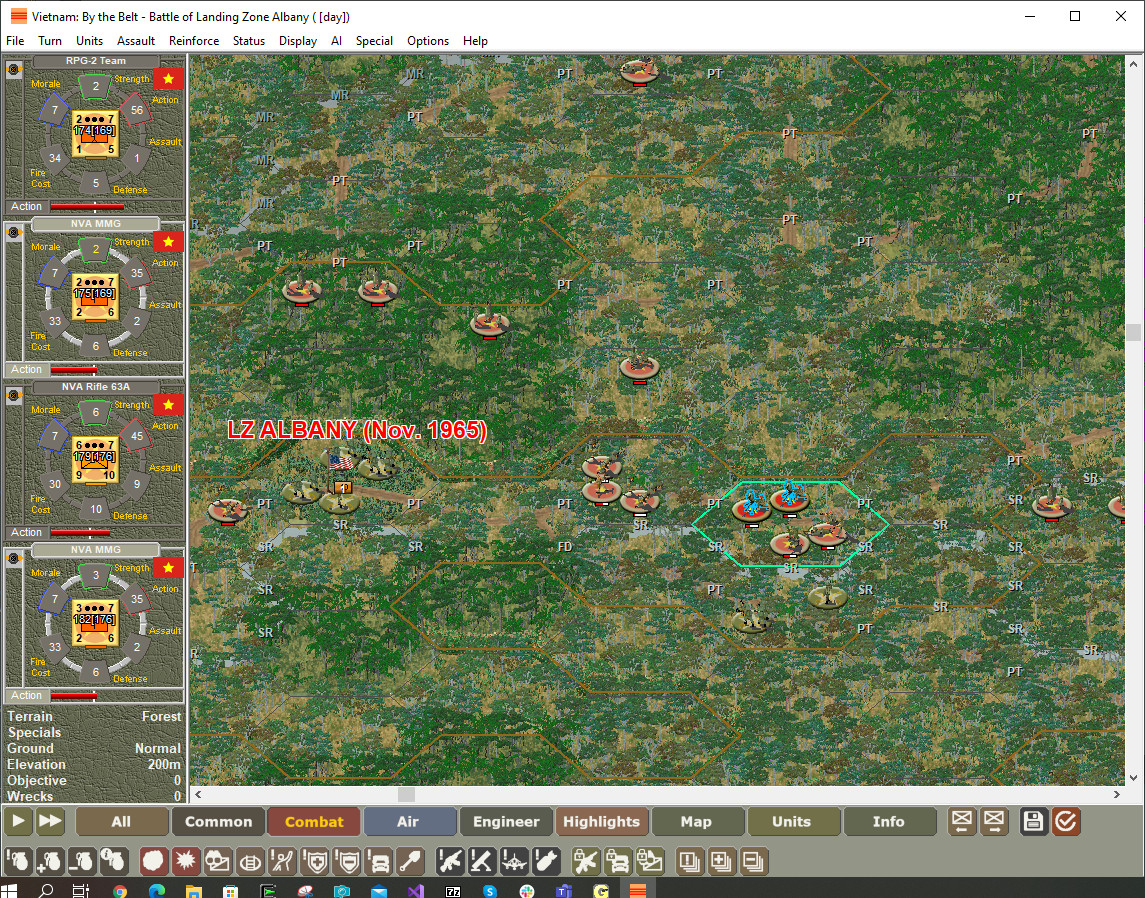The width and height of the screenshot is (1145, 898).
Task: Open the Engineer toolbar tab
Action: (506, 821)
